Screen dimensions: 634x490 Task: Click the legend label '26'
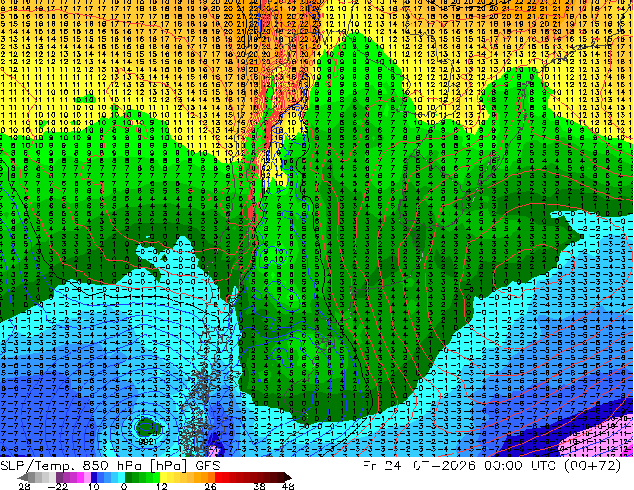210,486
